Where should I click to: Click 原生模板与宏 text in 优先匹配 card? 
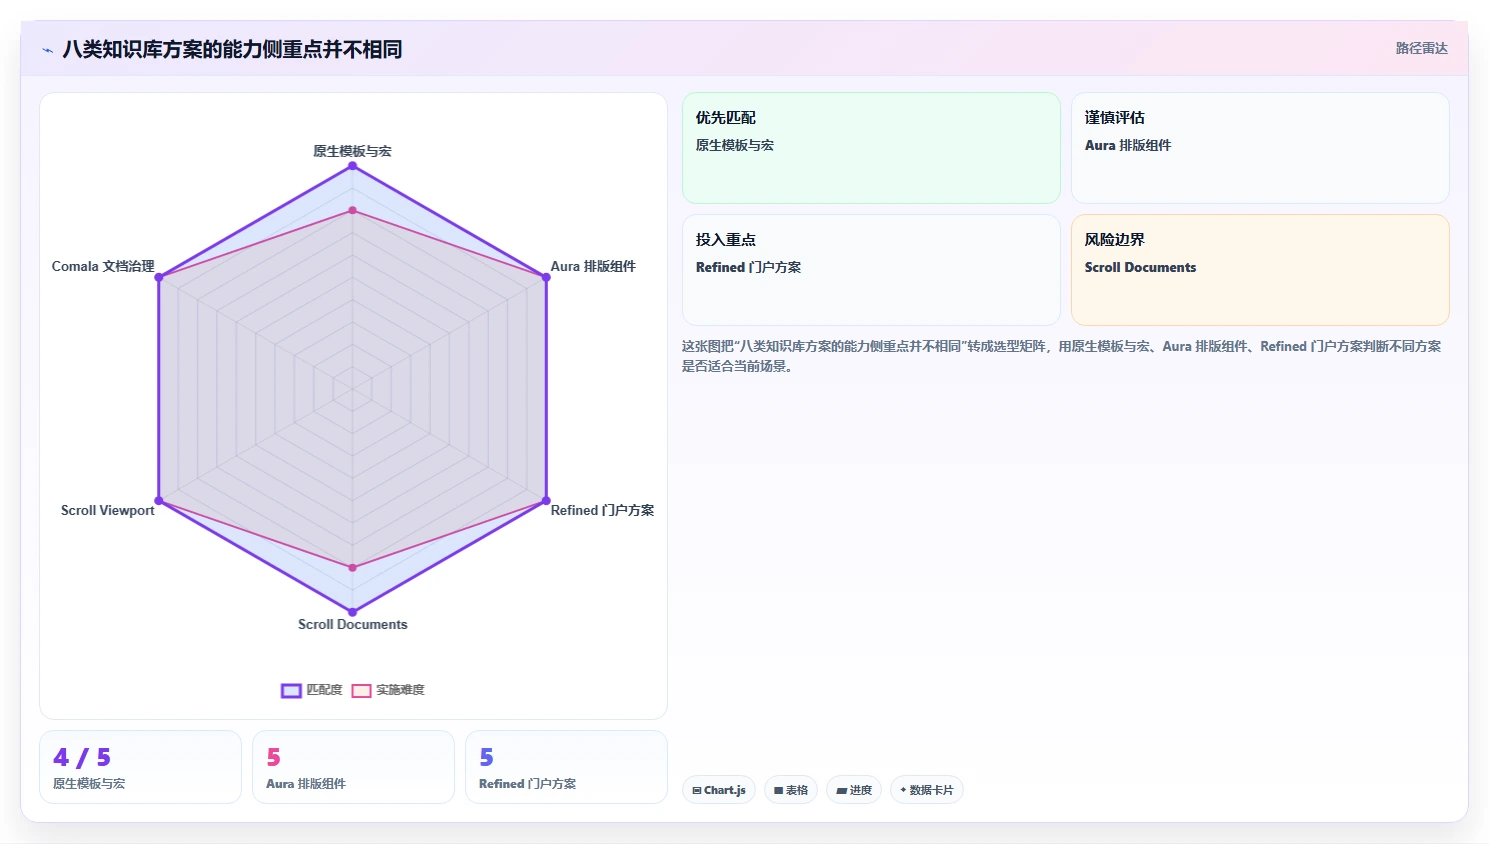point(735,145)
